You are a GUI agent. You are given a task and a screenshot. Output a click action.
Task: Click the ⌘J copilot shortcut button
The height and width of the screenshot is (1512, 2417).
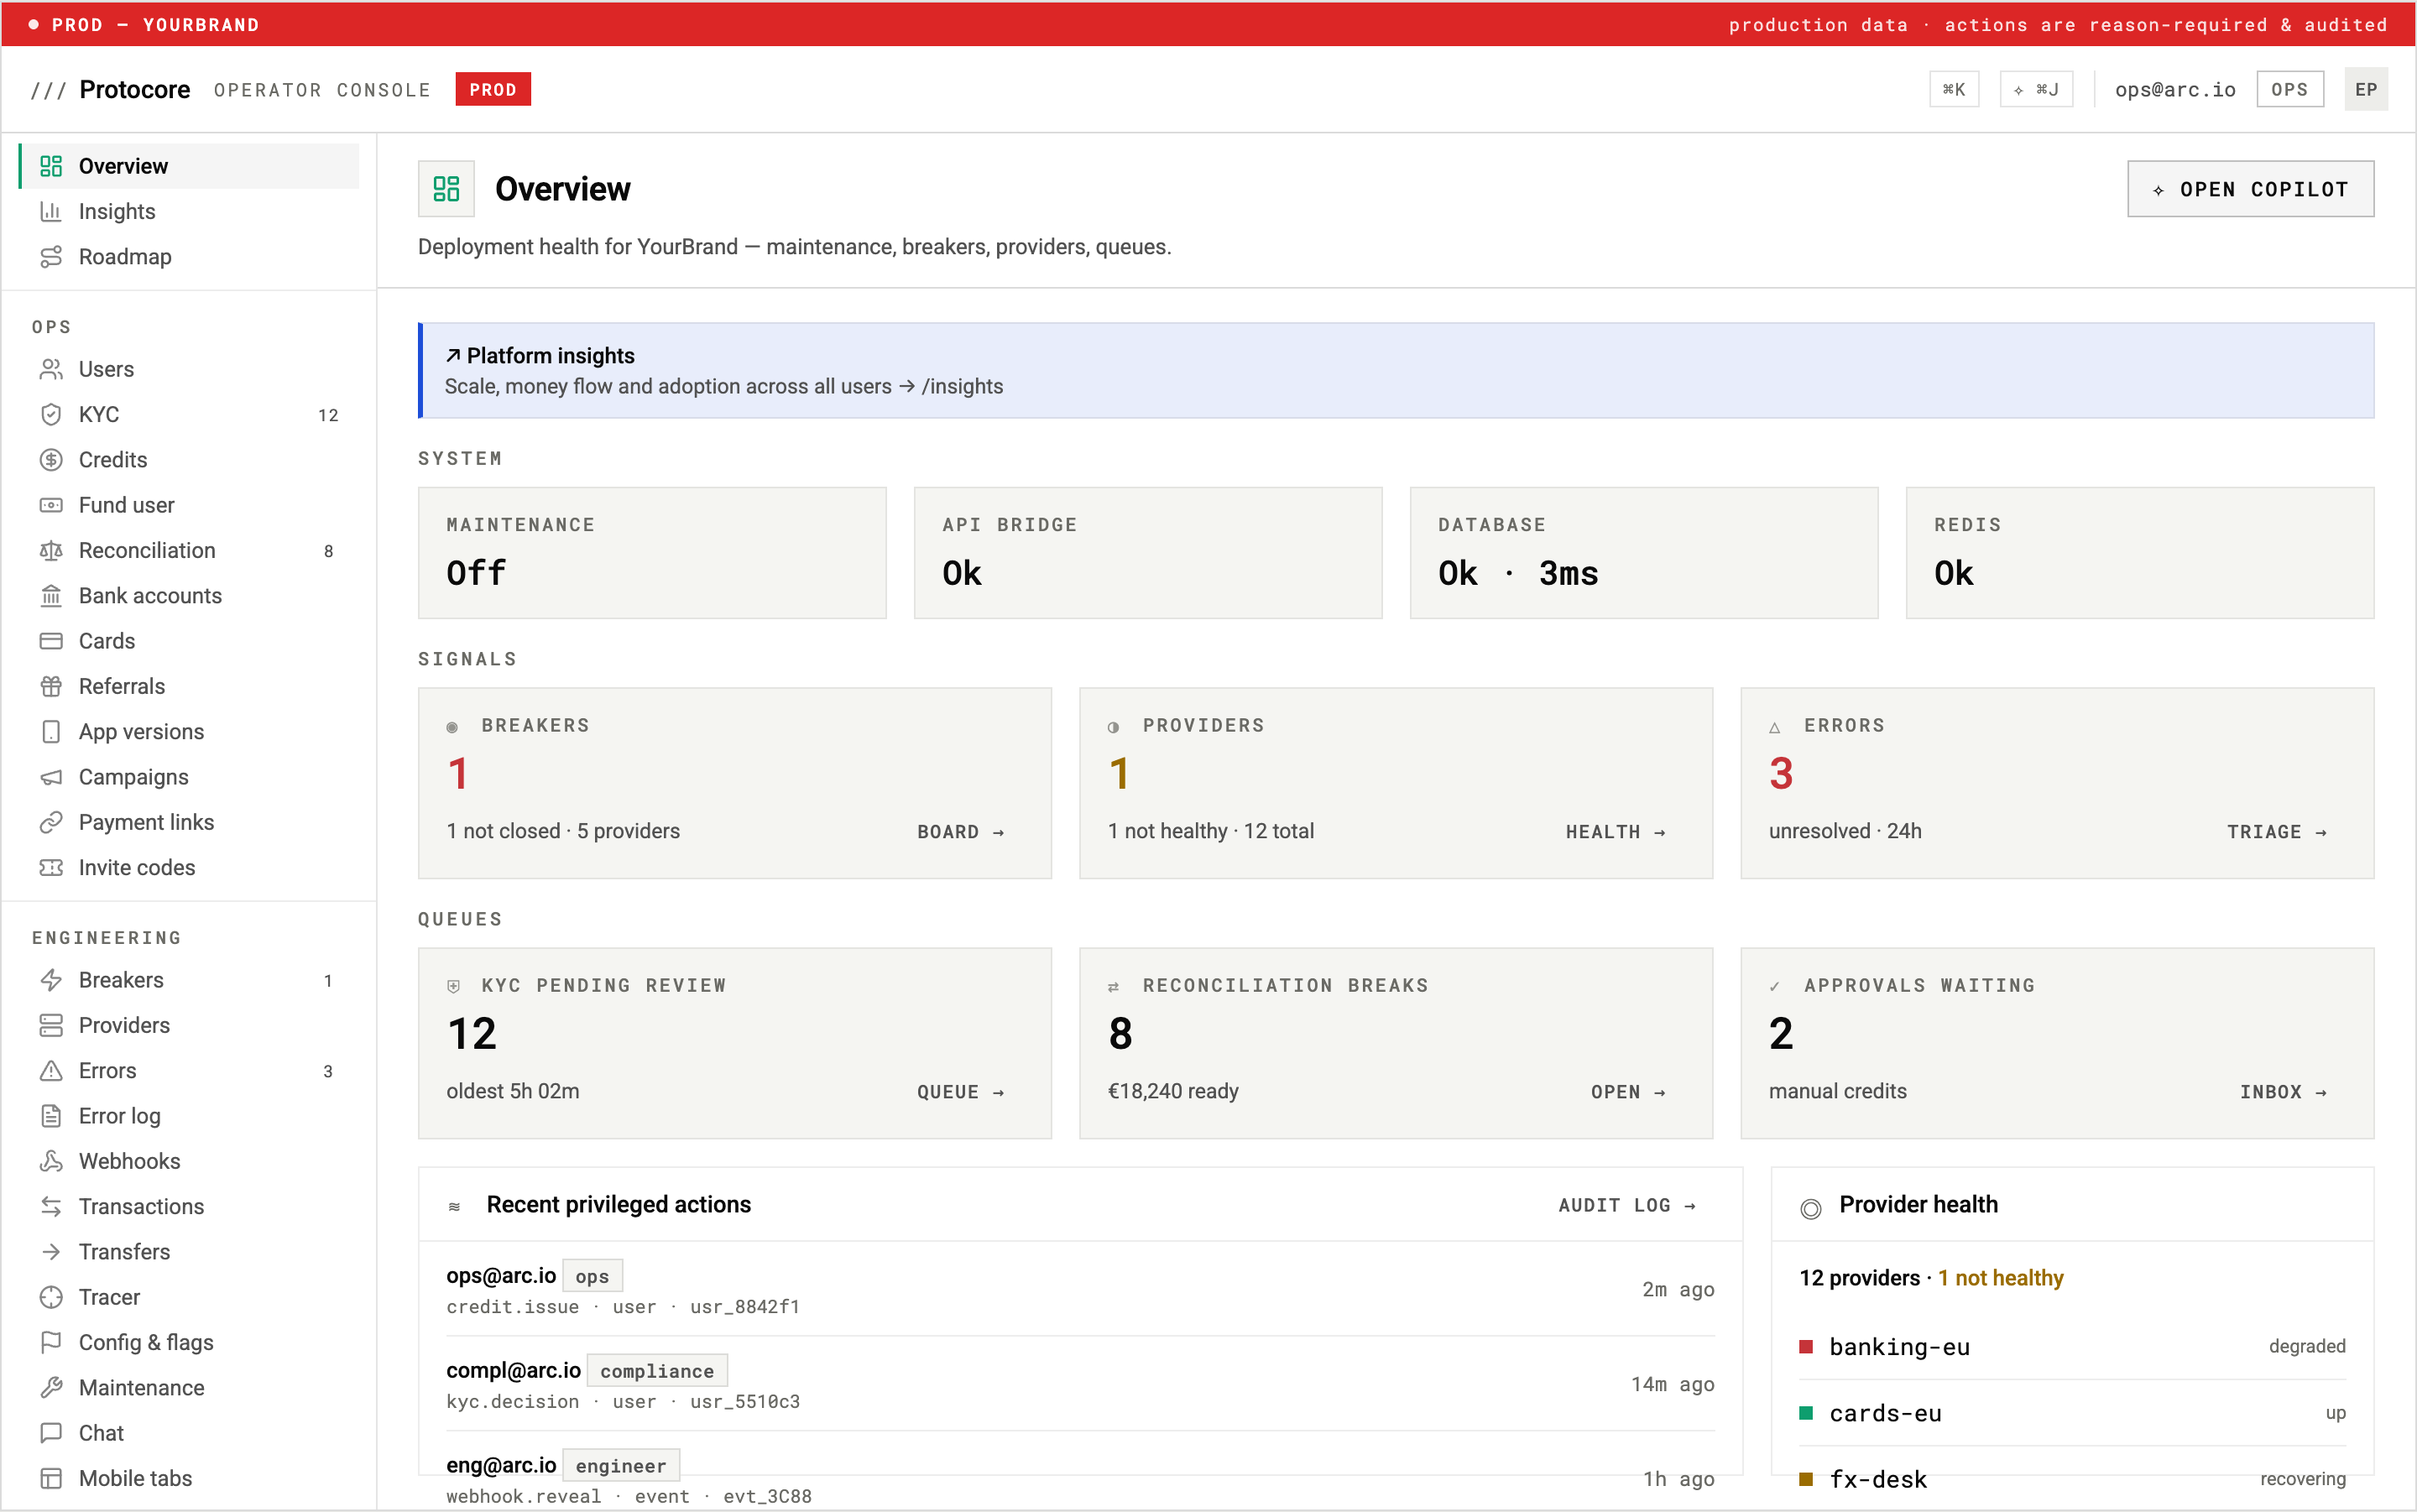tap(2036, 90)
